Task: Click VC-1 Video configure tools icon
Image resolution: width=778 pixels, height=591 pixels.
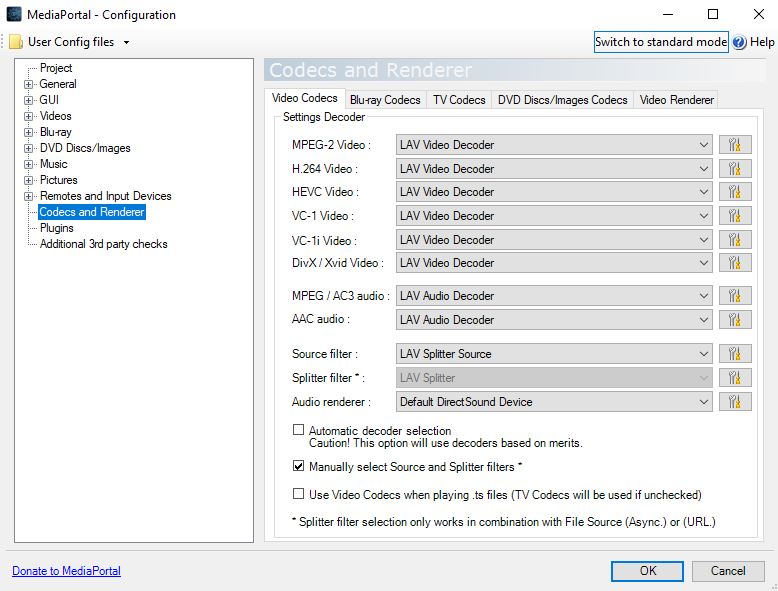Action: [x=735, y=216]
